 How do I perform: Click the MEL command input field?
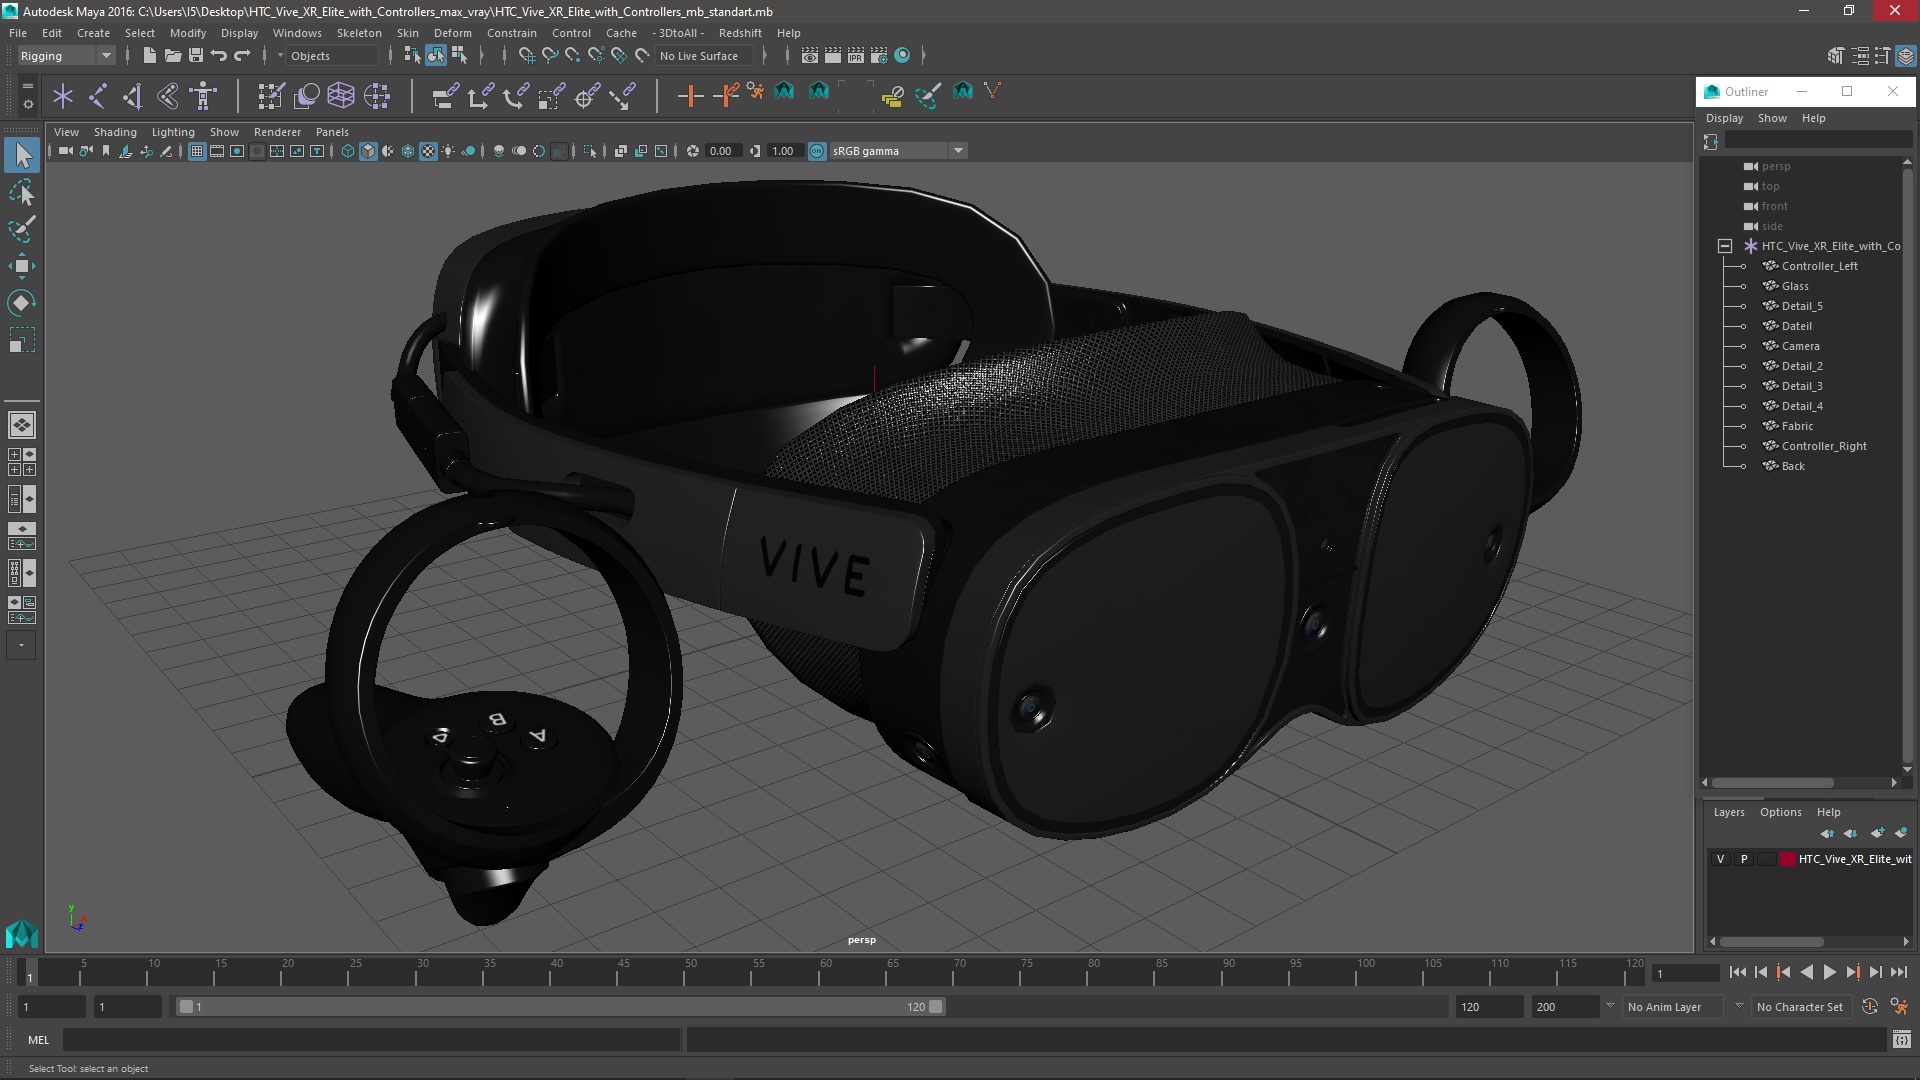pos(372,1040)
